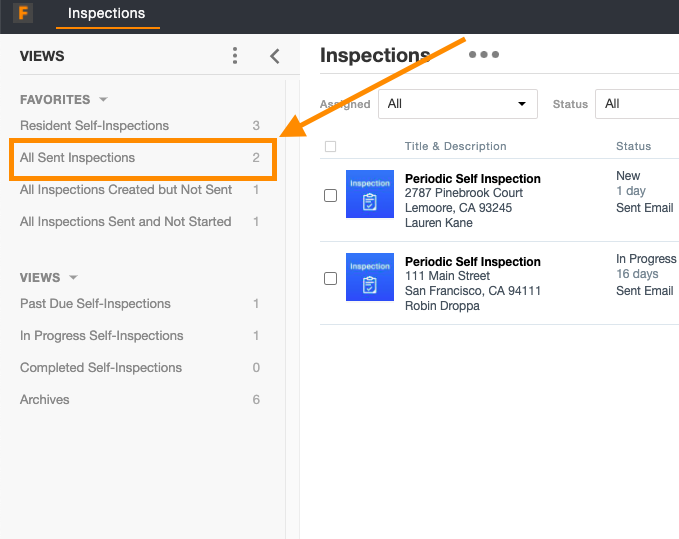Image resolution: width=679 pixels, height=539 pixels.
Task: Switch to the Inspections tab
Action: pyautogui.click(x=106, y=14)
